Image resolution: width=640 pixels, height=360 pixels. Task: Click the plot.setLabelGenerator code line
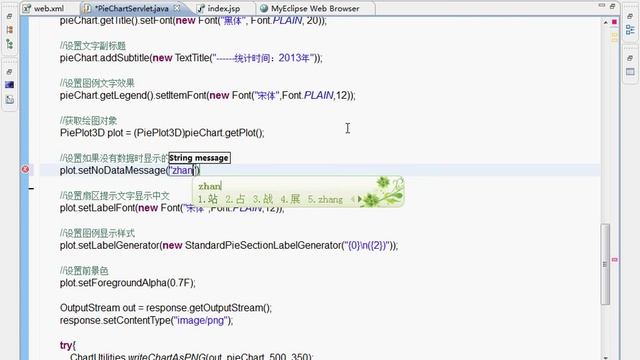229,246
